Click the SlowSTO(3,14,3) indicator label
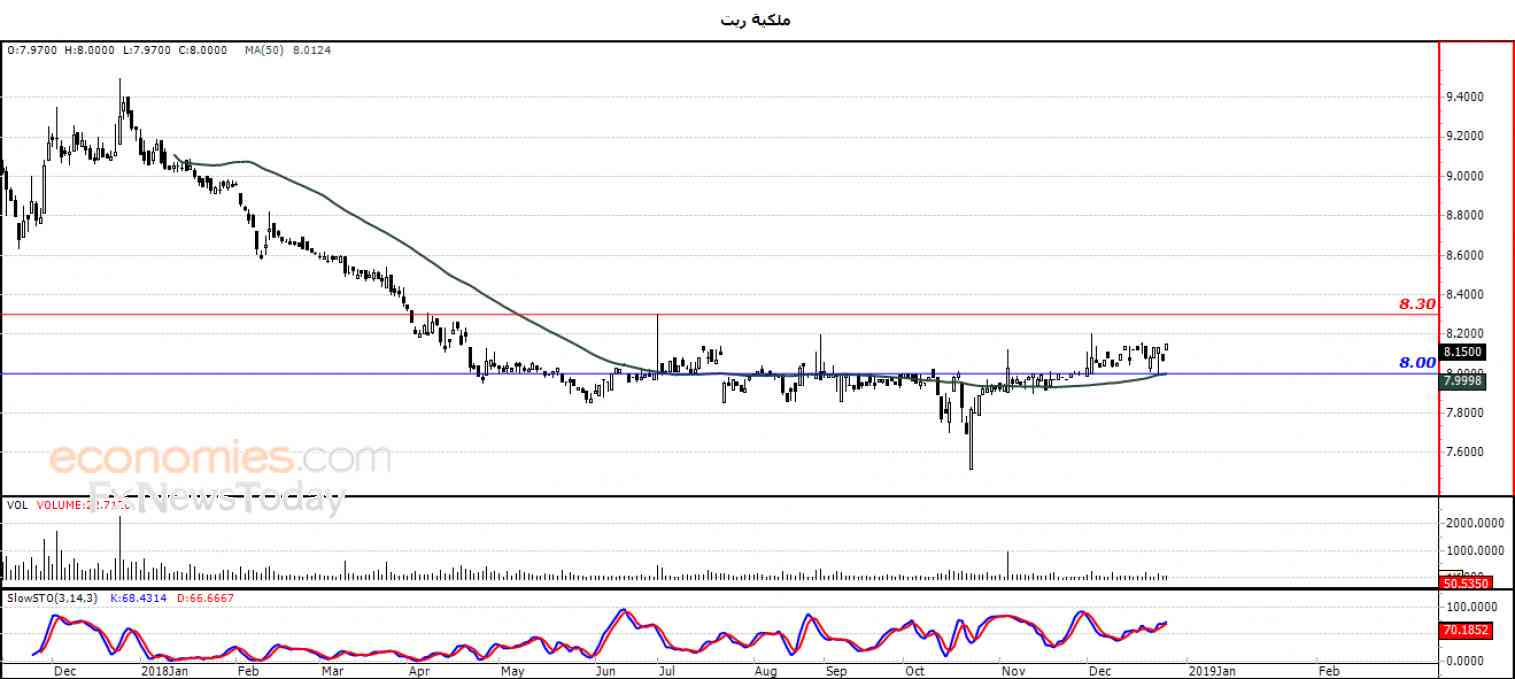Viewport: 1515px width, 679px height. (x=50, y=597)
